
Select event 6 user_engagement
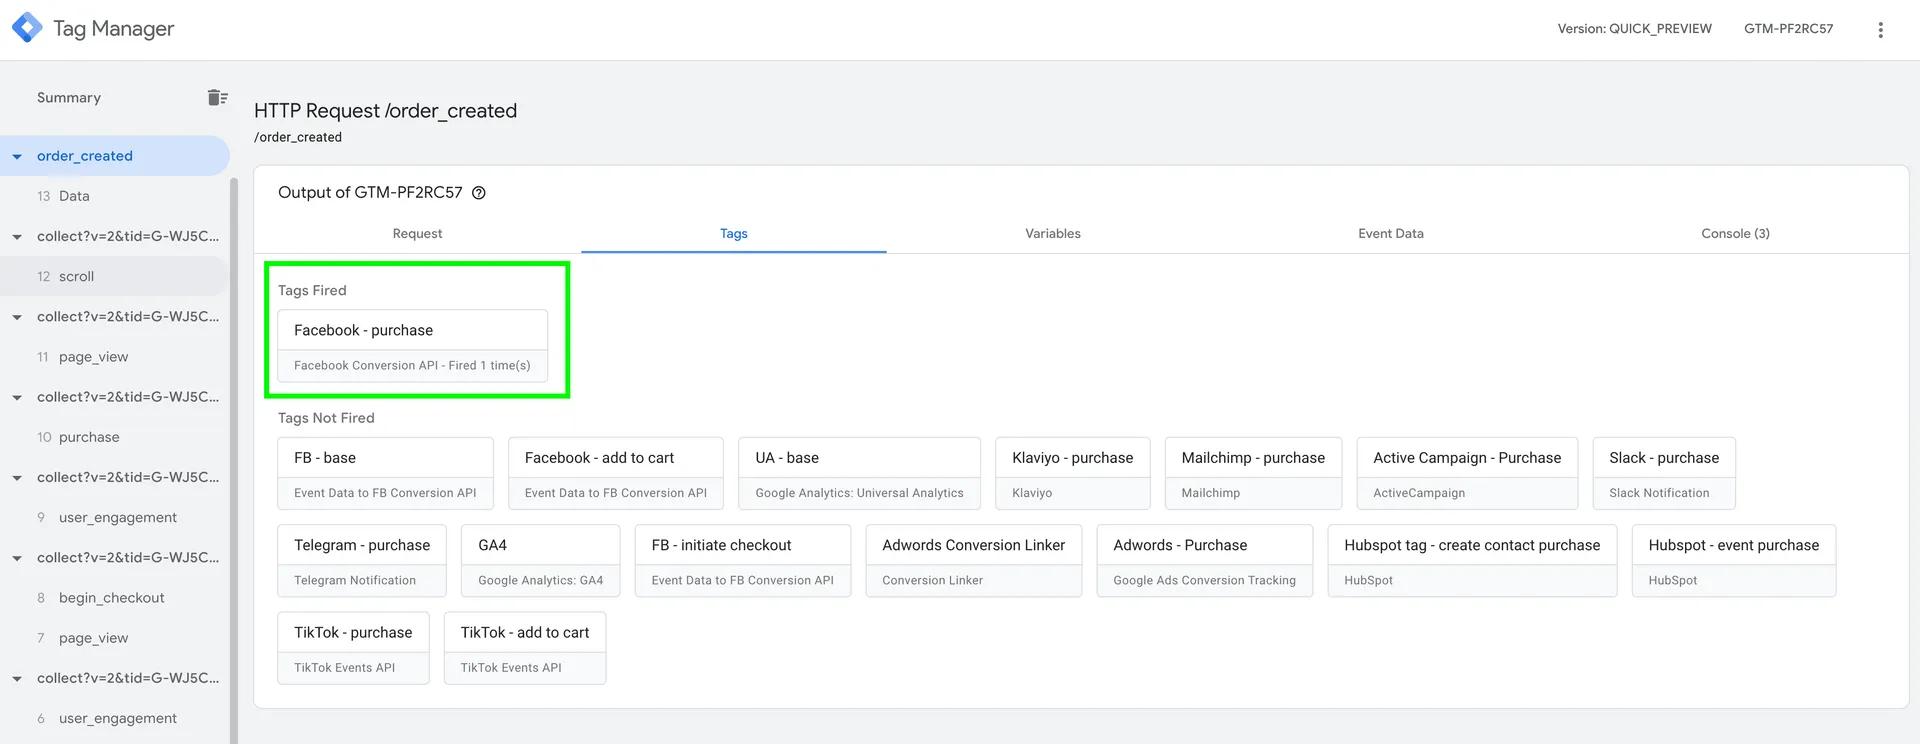coord(115,718)
